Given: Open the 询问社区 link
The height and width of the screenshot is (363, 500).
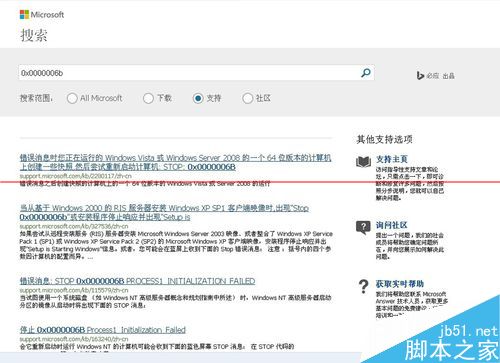Looking at the screenshot, I should click(x=392, y=225).
